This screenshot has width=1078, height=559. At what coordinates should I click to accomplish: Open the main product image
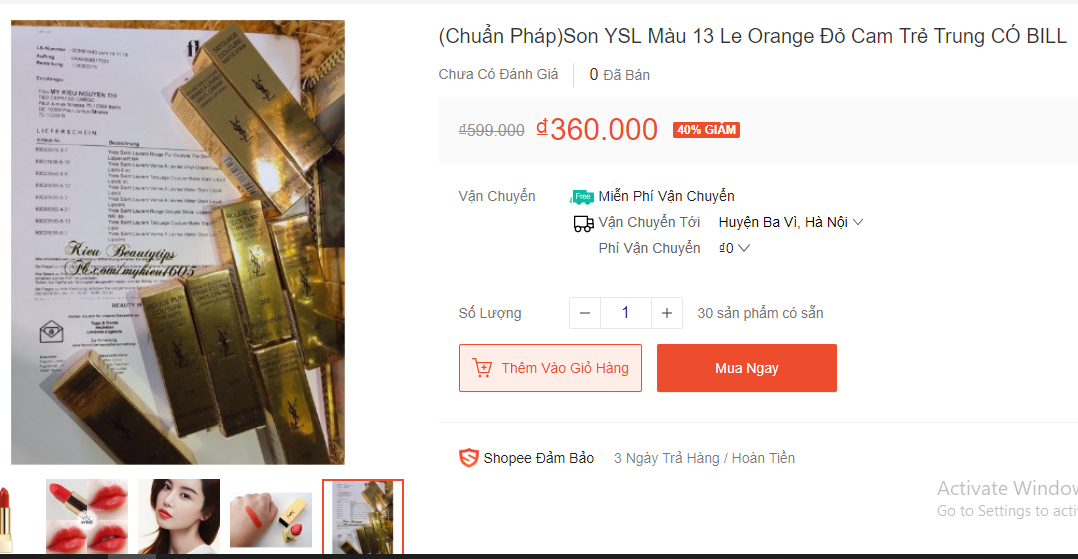click(178, 242)
